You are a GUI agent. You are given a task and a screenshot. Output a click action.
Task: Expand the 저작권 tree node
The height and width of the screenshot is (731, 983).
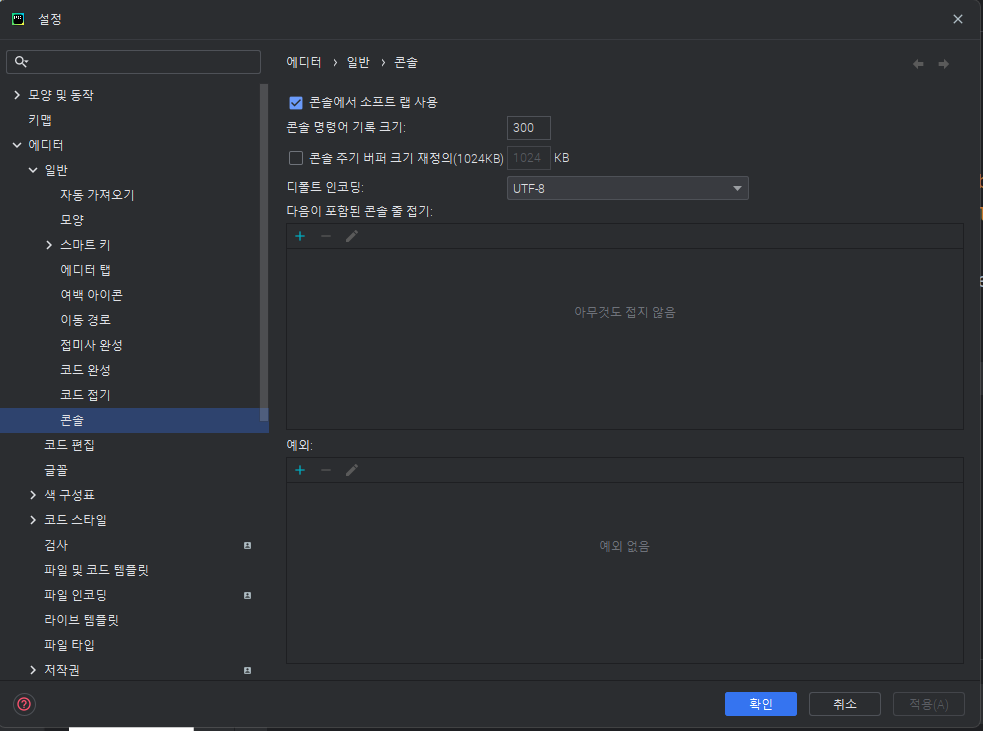point(33,670)
